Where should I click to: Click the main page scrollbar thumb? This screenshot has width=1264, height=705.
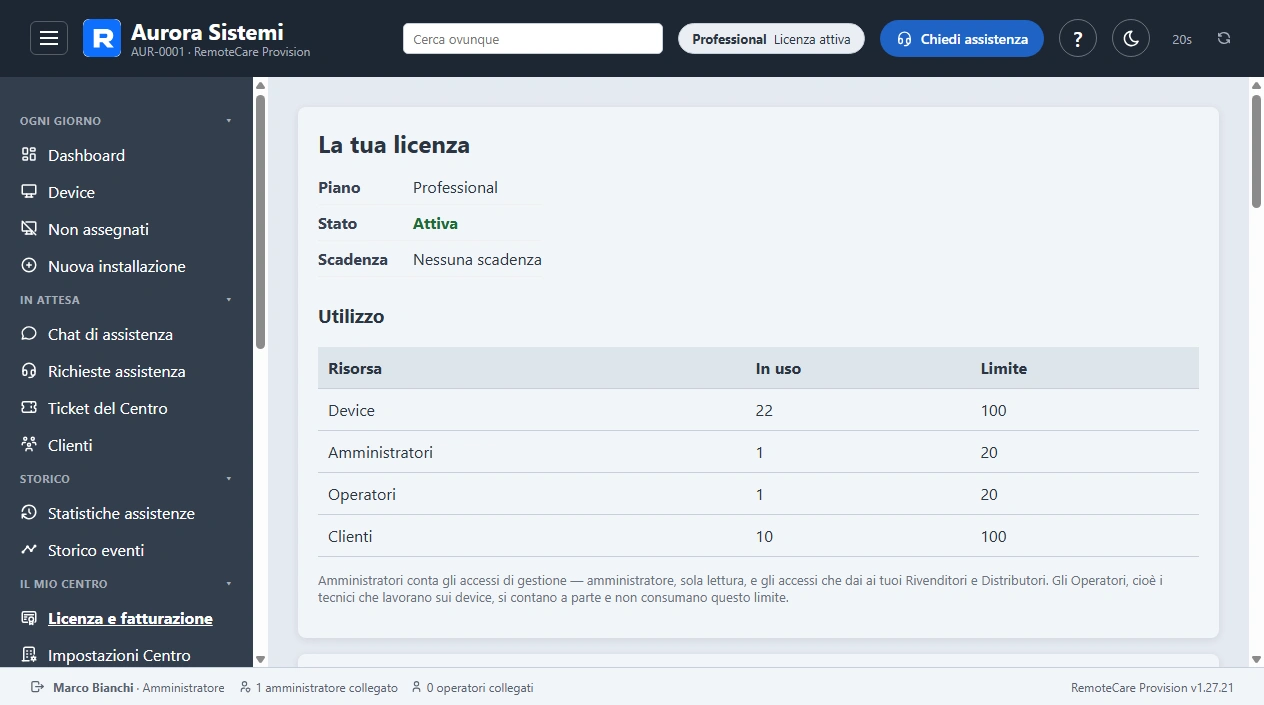[x=1257, y=151]
